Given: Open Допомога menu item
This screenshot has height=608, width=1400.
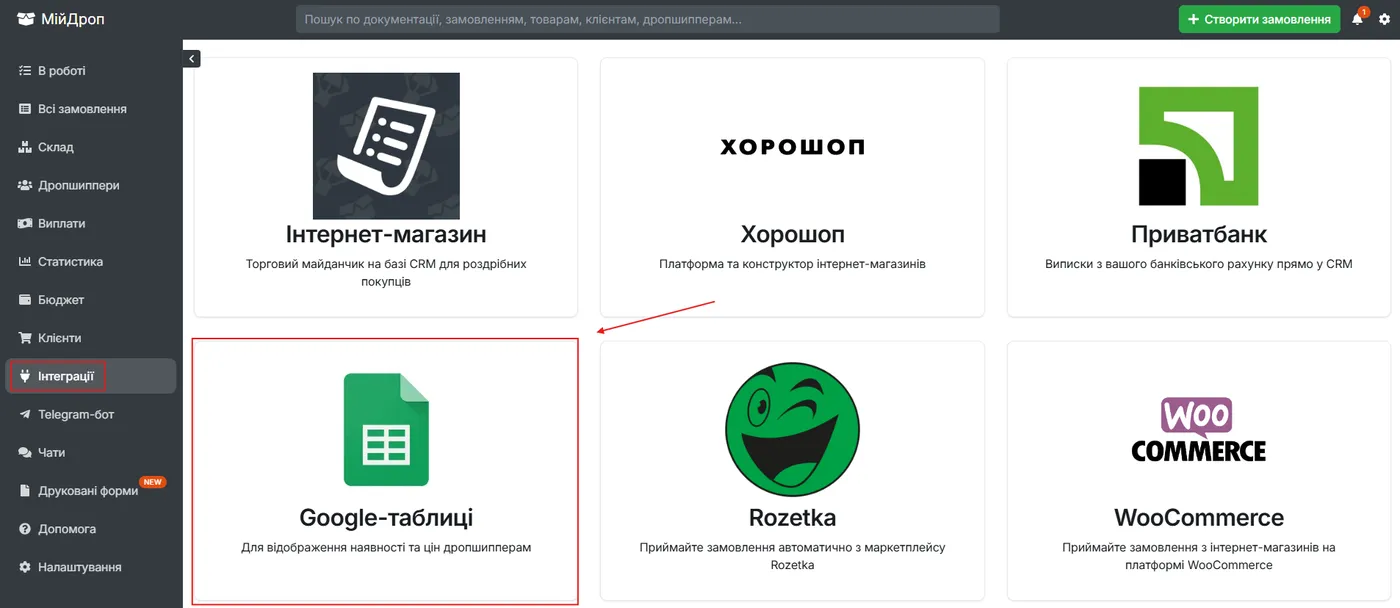Looking at the screenshot, I should click(91, 528).
